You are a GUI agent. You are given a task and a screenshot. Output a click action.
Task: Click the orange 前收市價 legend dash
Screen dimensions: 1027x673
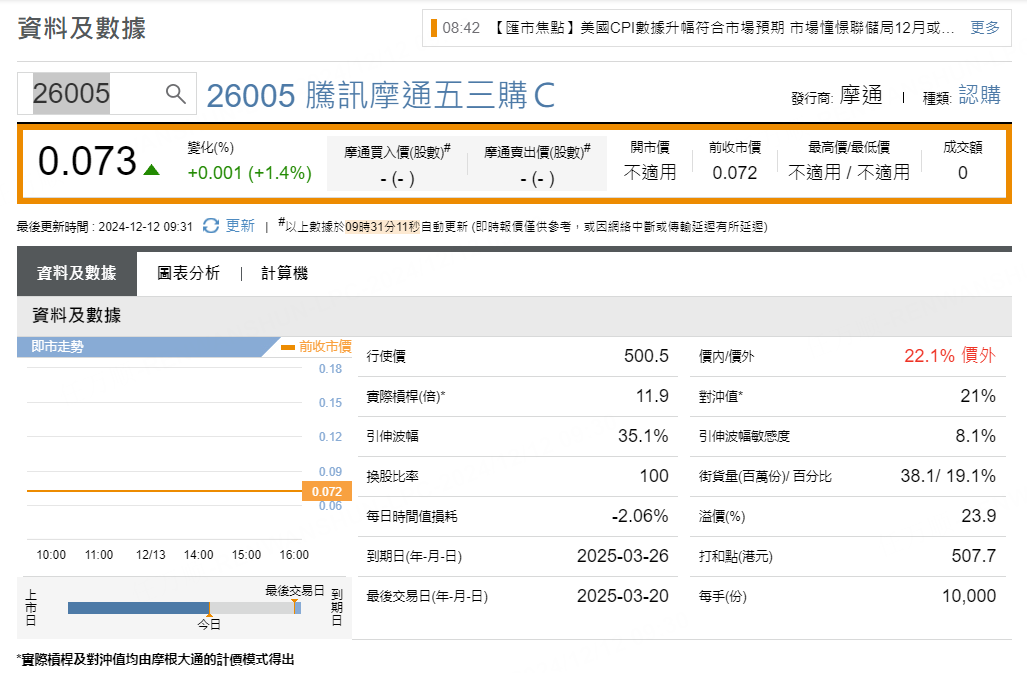(x=288, y=347)
